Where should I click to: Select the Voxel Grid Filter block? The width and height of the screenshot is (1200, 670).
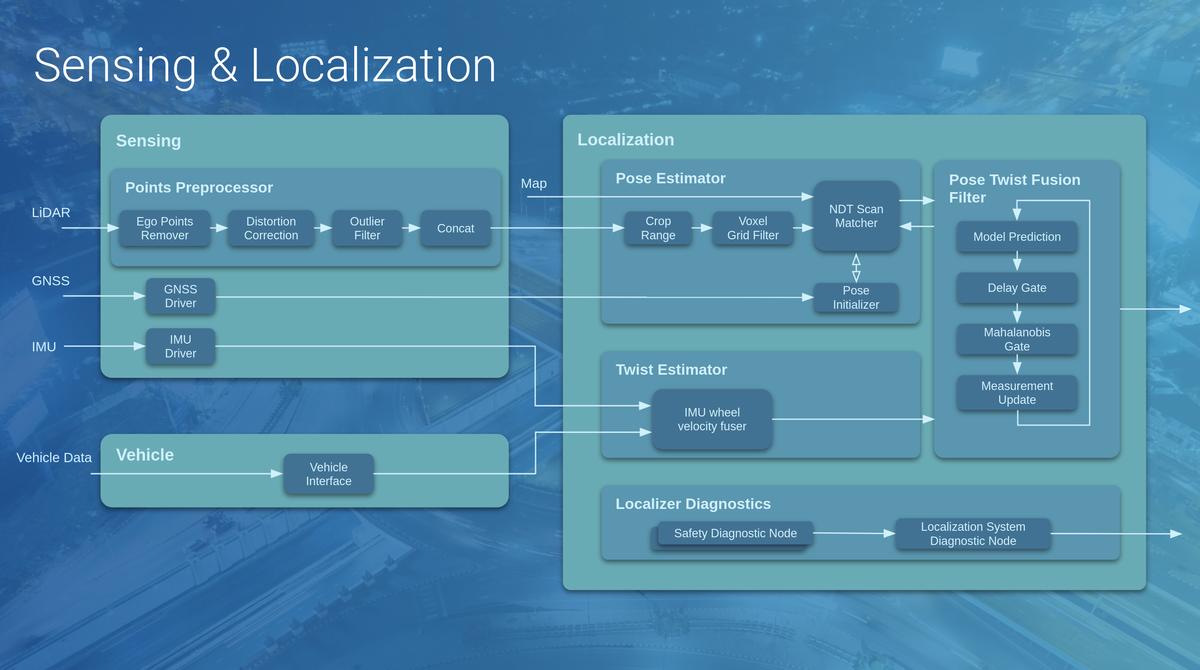753,228
